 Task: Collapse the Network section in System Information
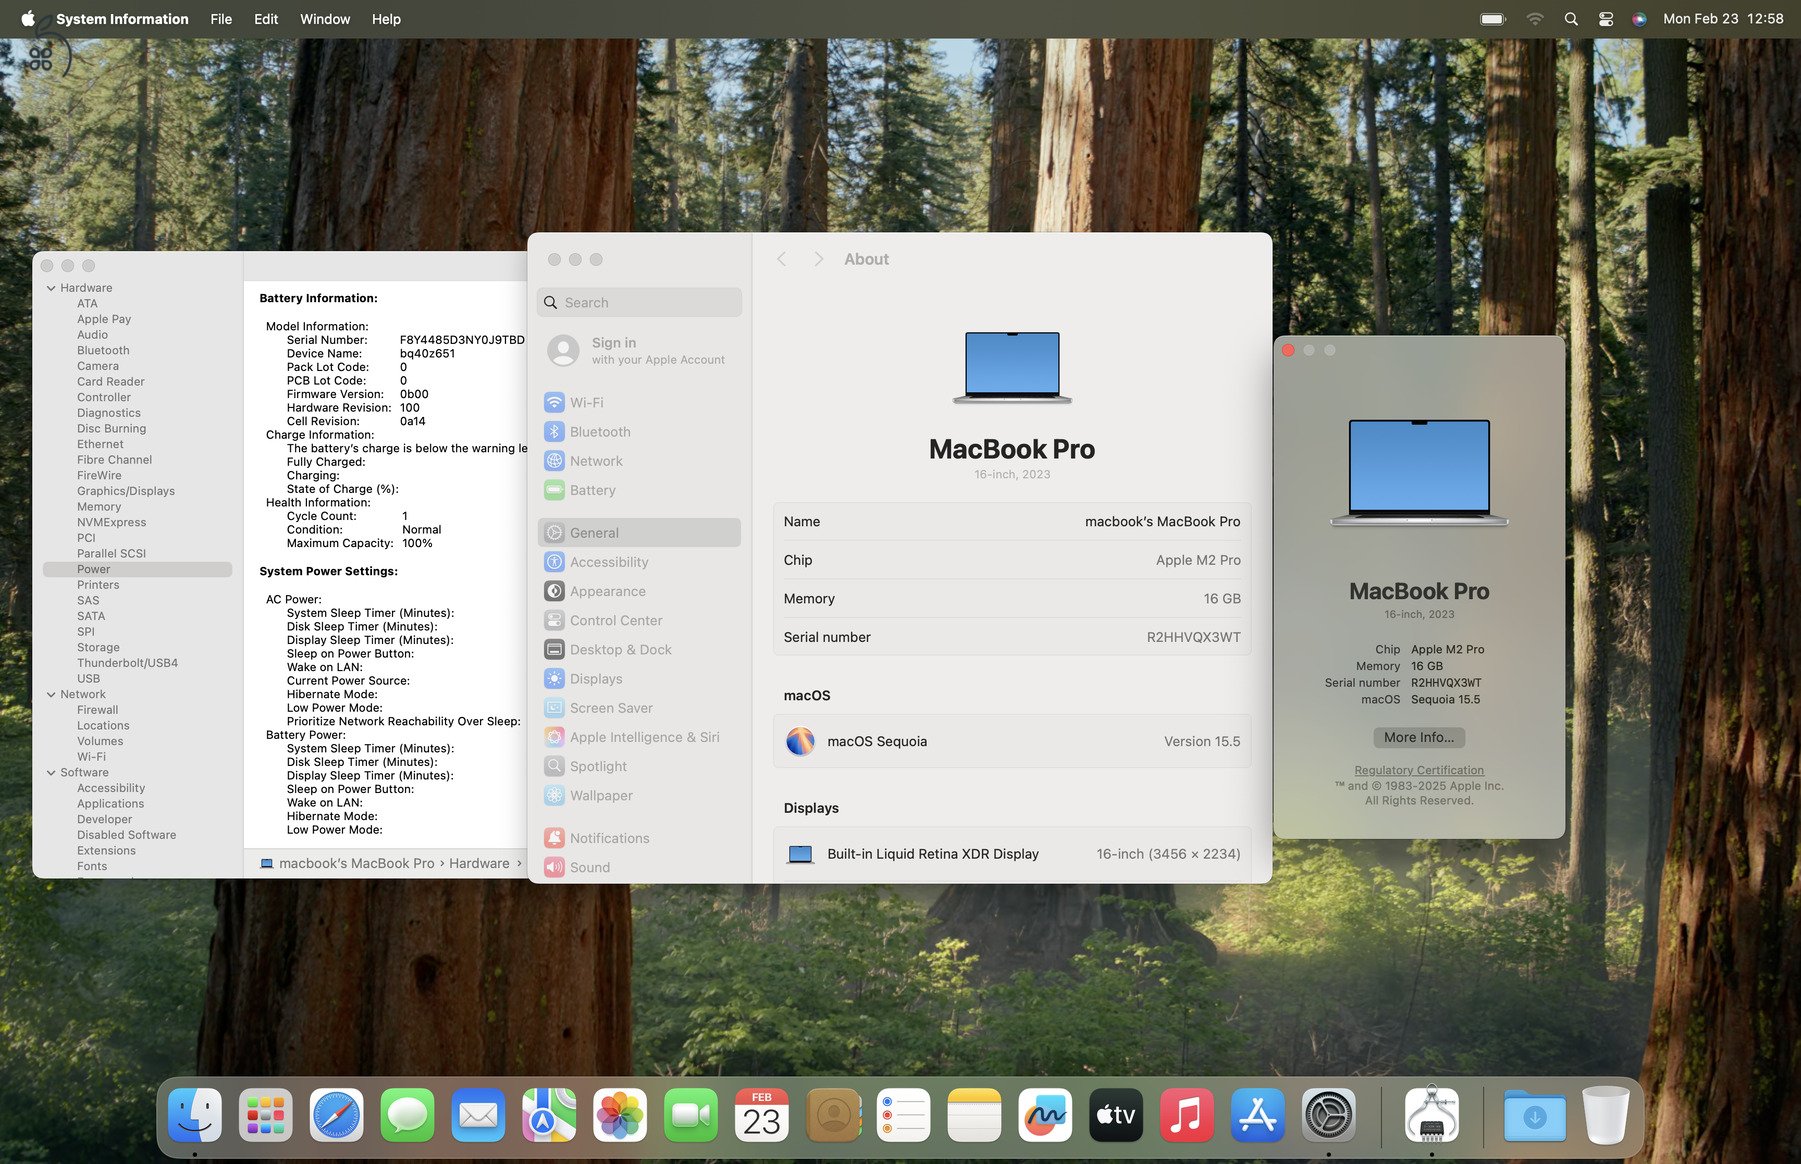(x=51, y=694)
